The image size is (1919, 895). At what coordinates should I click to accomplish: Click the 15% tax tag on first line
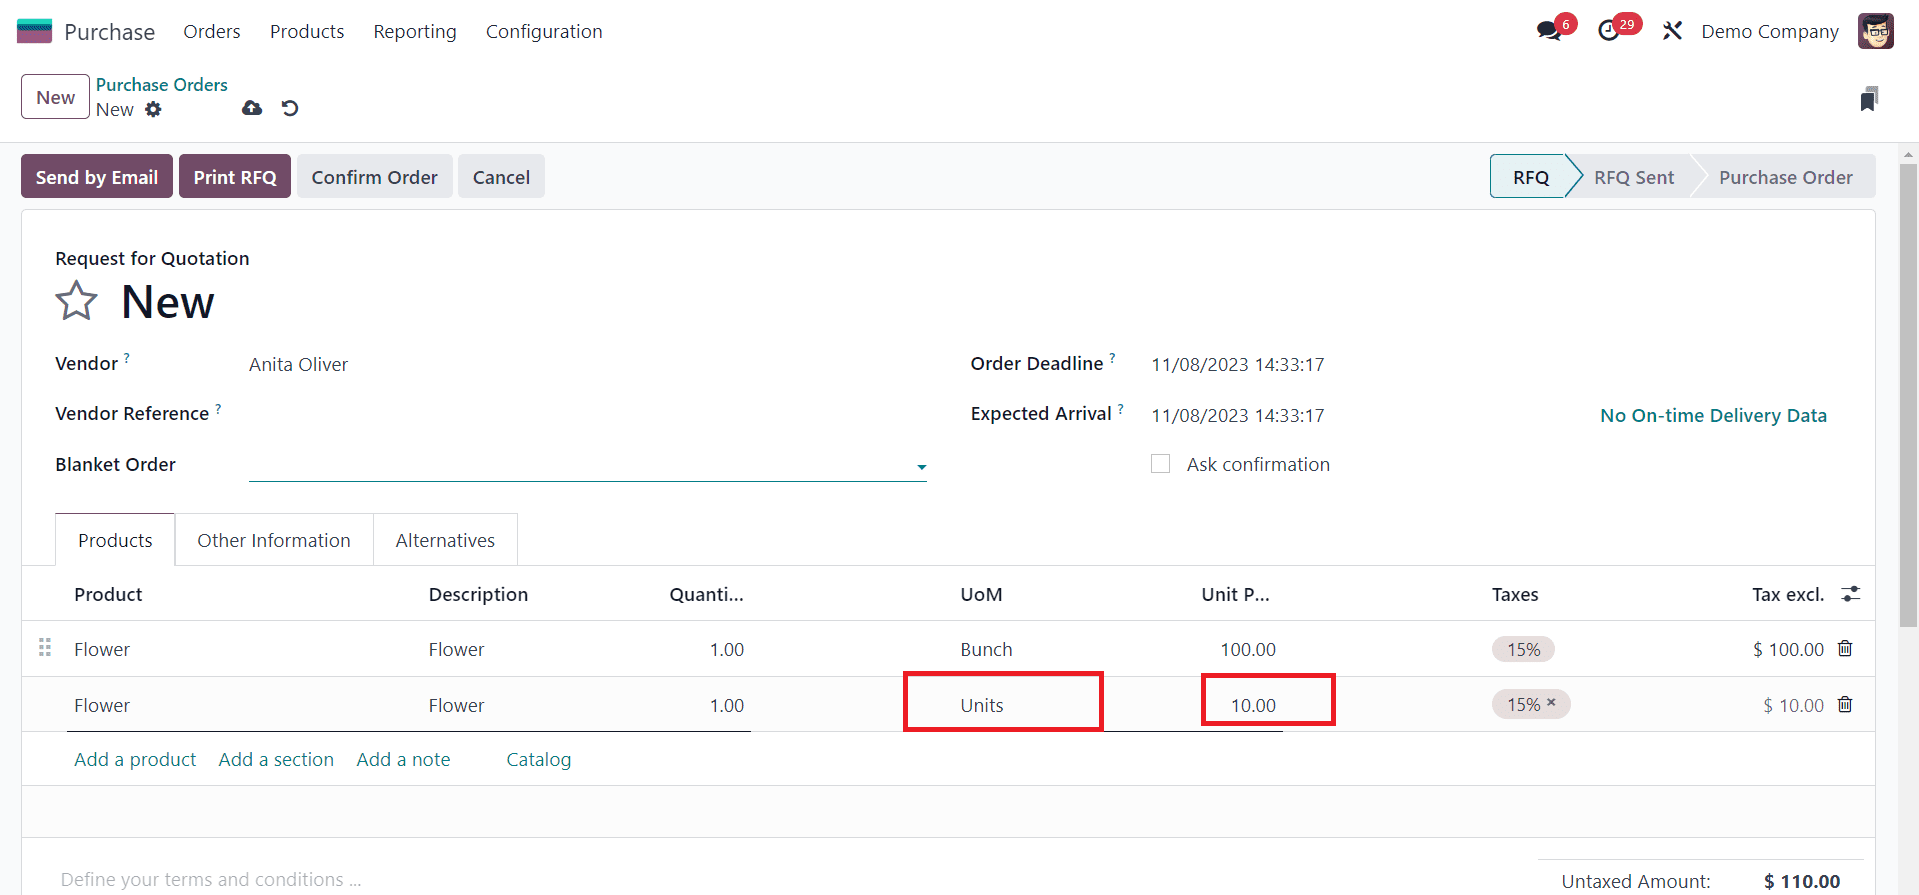tap(1523, 649)
